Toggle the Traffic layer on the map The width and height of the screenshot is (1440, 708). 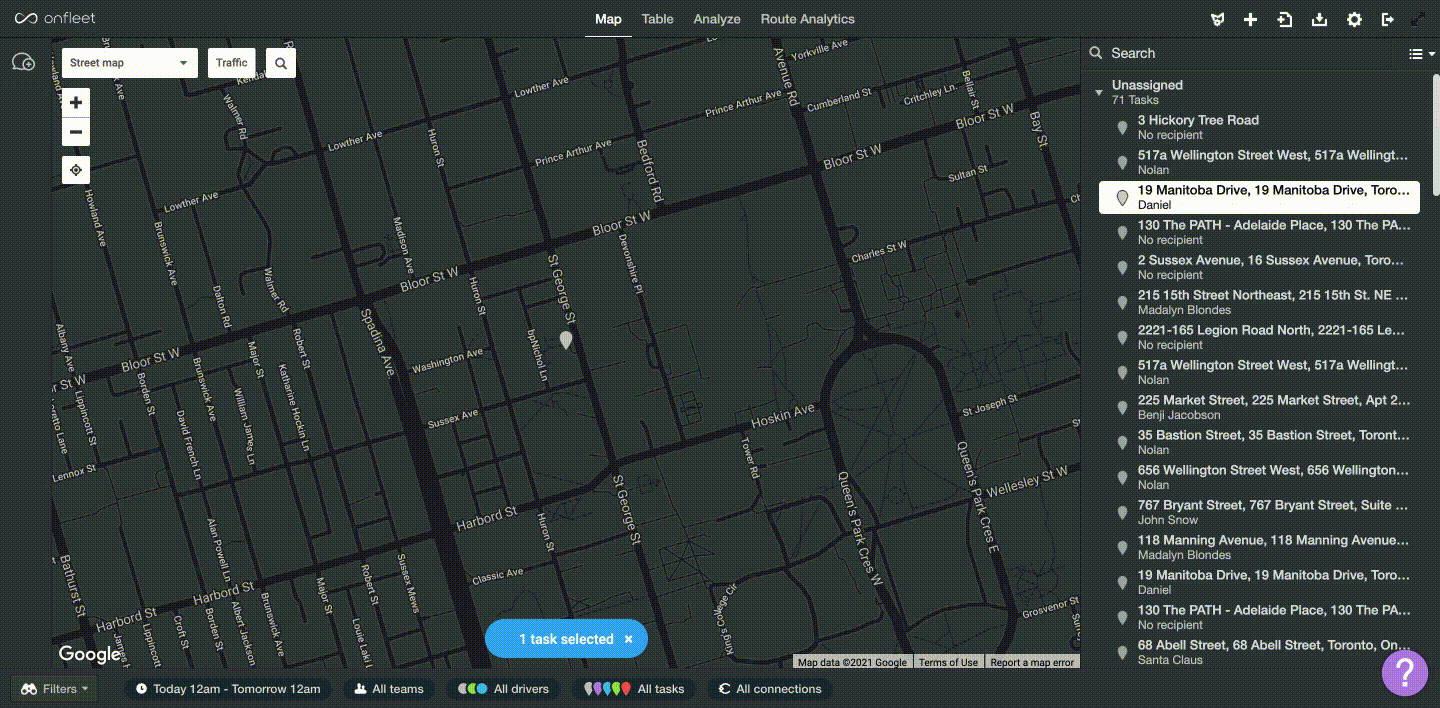pos(231,63)
